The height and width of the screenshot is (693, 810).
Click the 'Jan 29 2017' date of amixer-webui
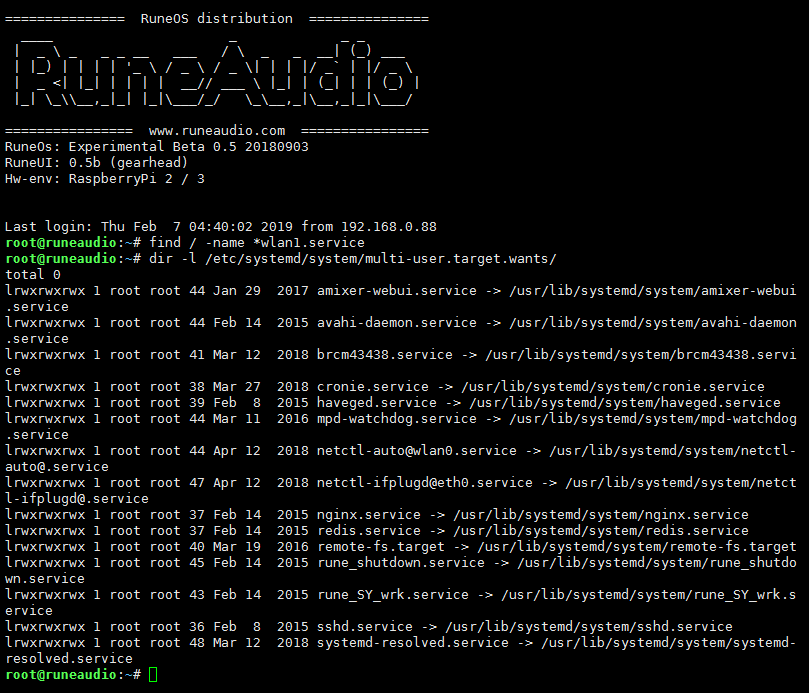[x=260, y=291]
